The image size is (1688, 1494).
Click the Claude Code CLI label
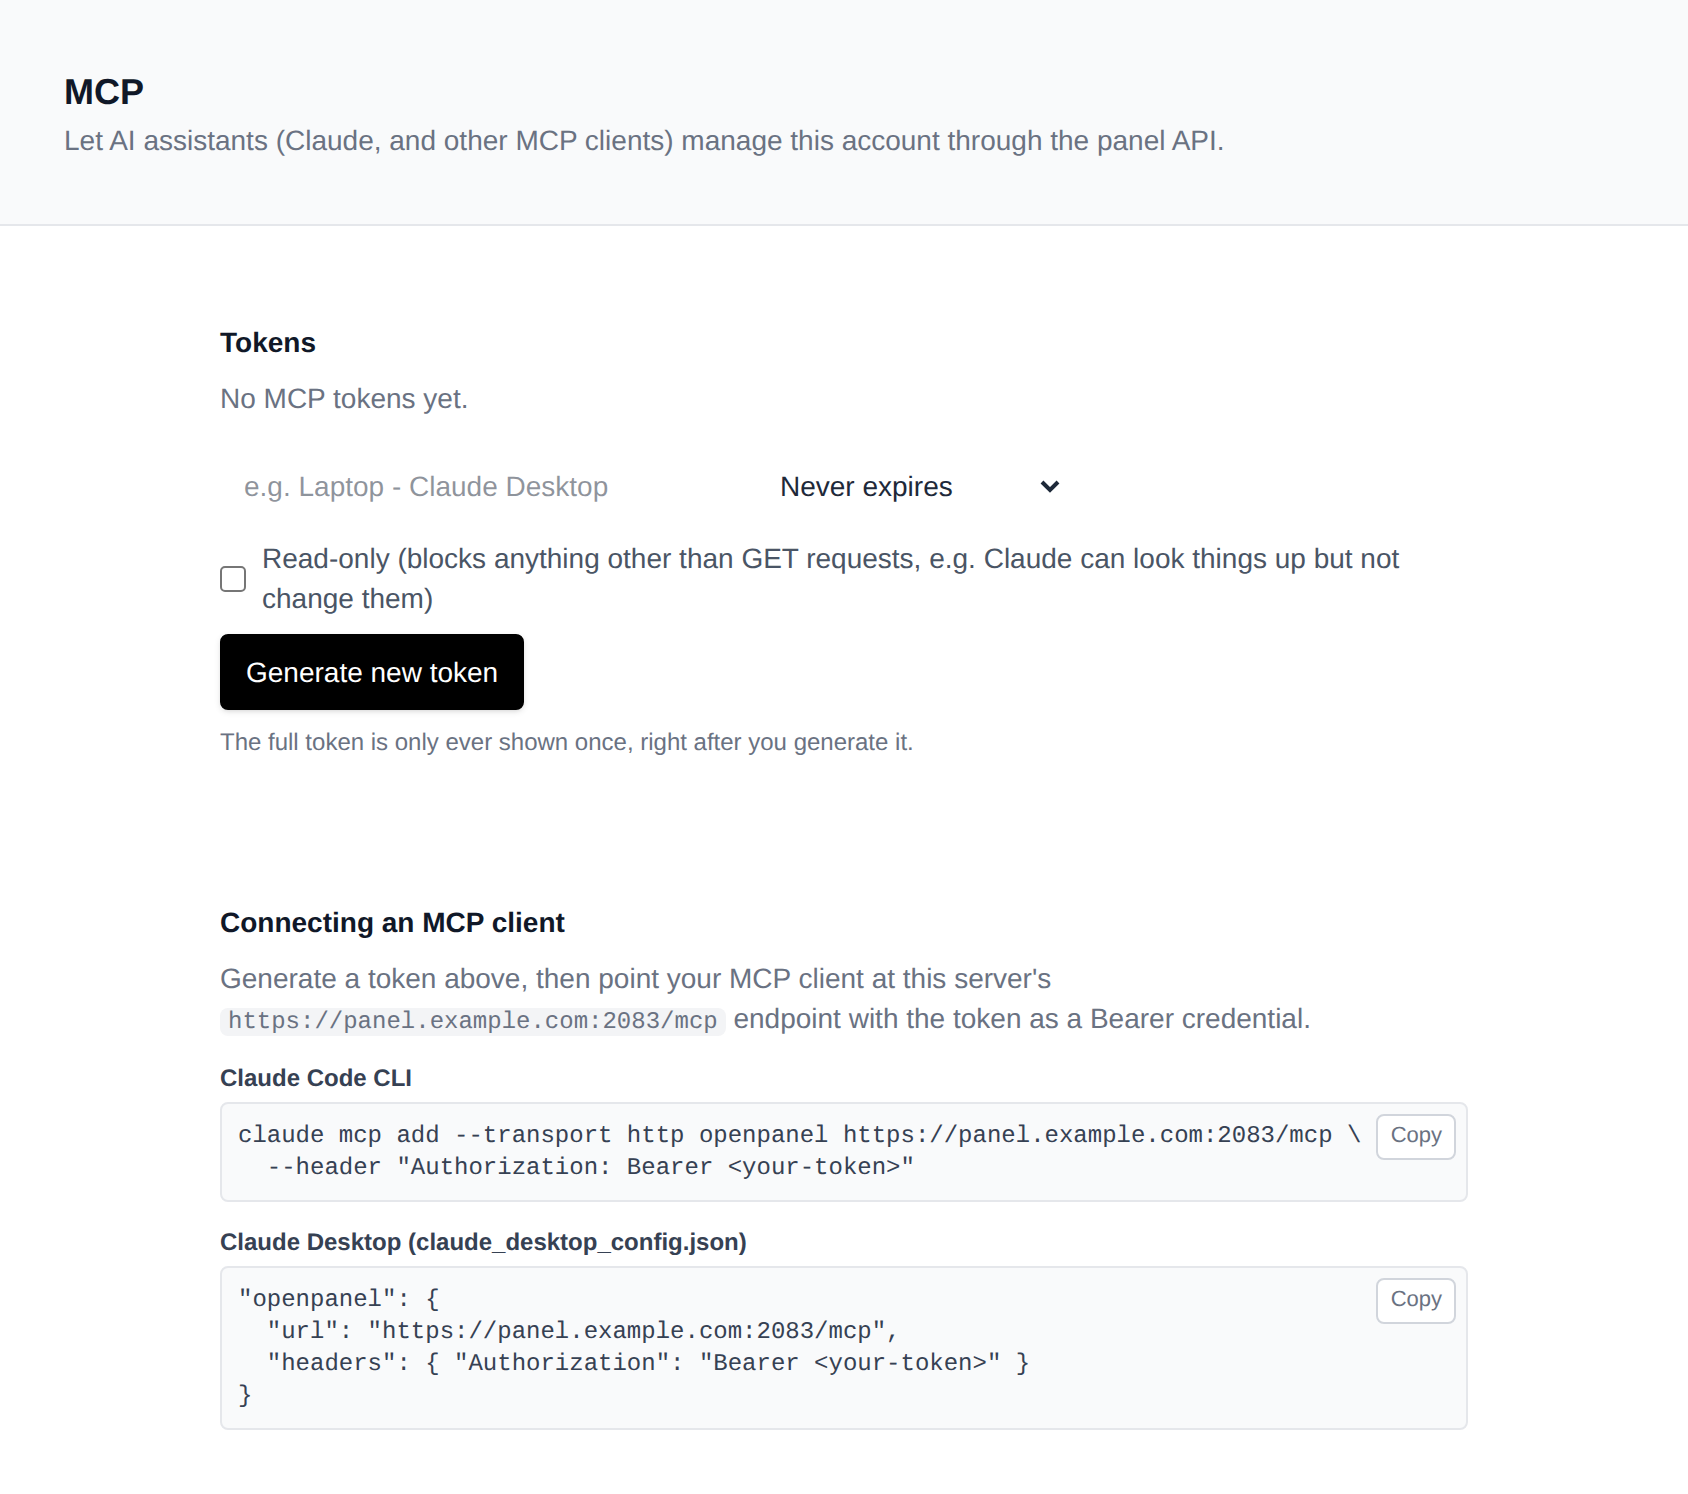click(316, 1078)
